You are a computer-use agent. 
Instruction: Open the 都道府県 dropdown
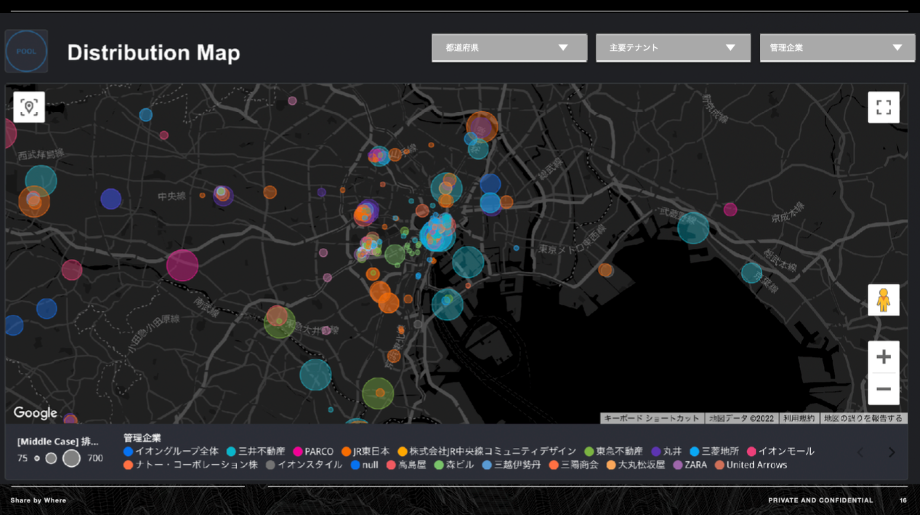tap(509, 48)
